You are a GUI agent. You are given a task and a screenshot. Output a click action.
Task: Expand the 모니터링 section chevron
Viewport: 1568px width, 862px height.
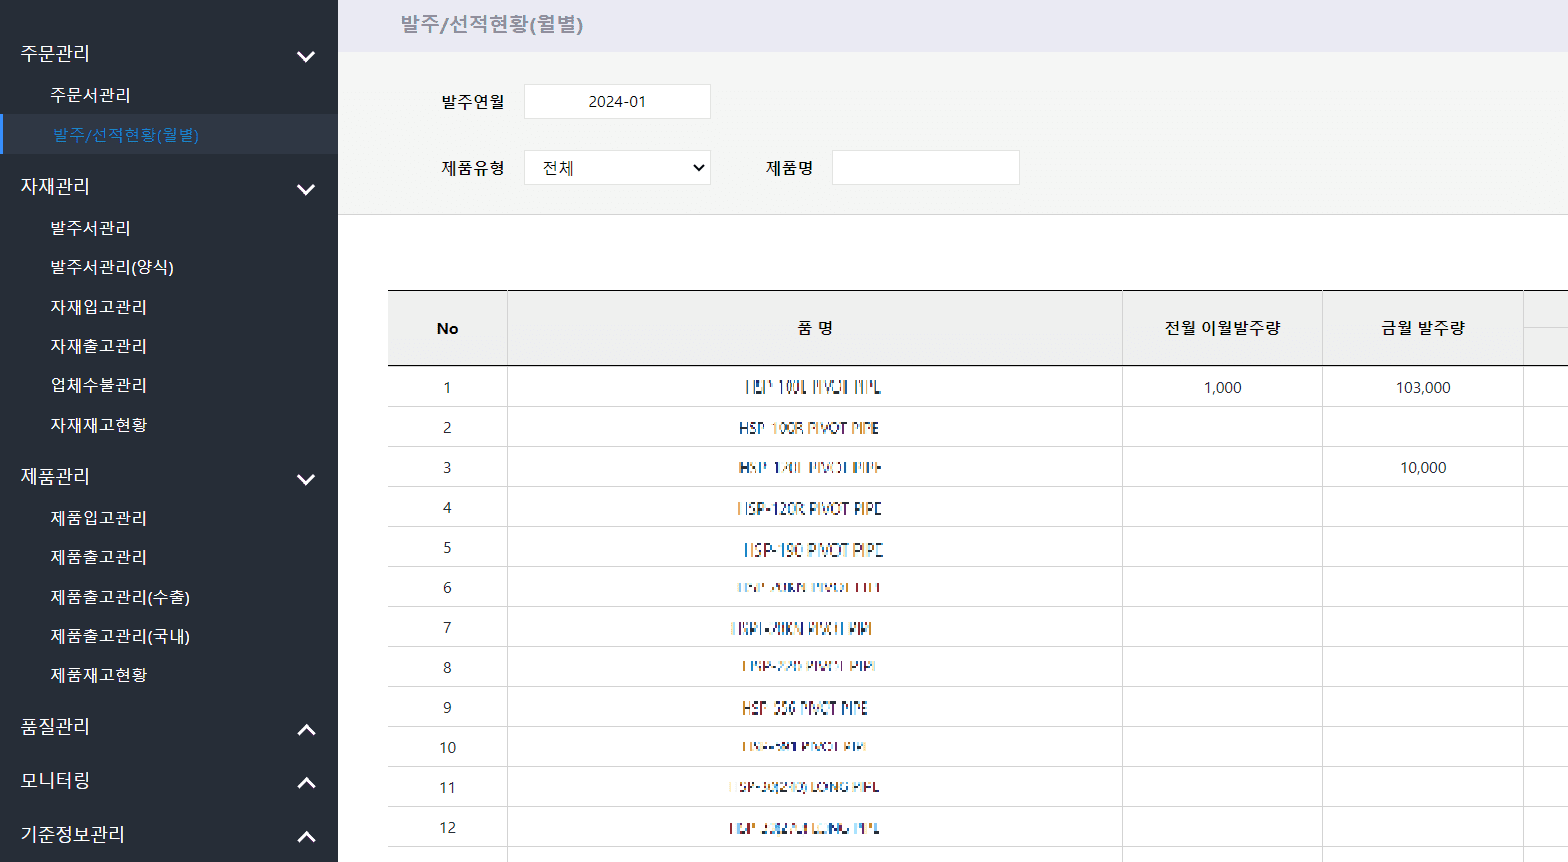coord(306,782)
